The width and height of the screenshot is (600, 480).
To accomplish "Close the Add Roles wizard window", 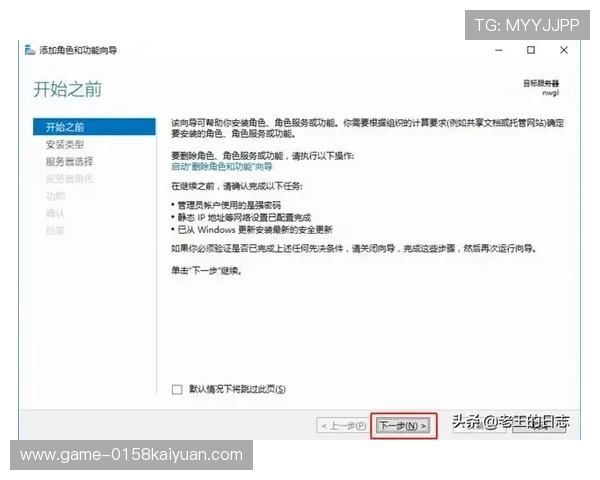I will [x=564, y=50].
